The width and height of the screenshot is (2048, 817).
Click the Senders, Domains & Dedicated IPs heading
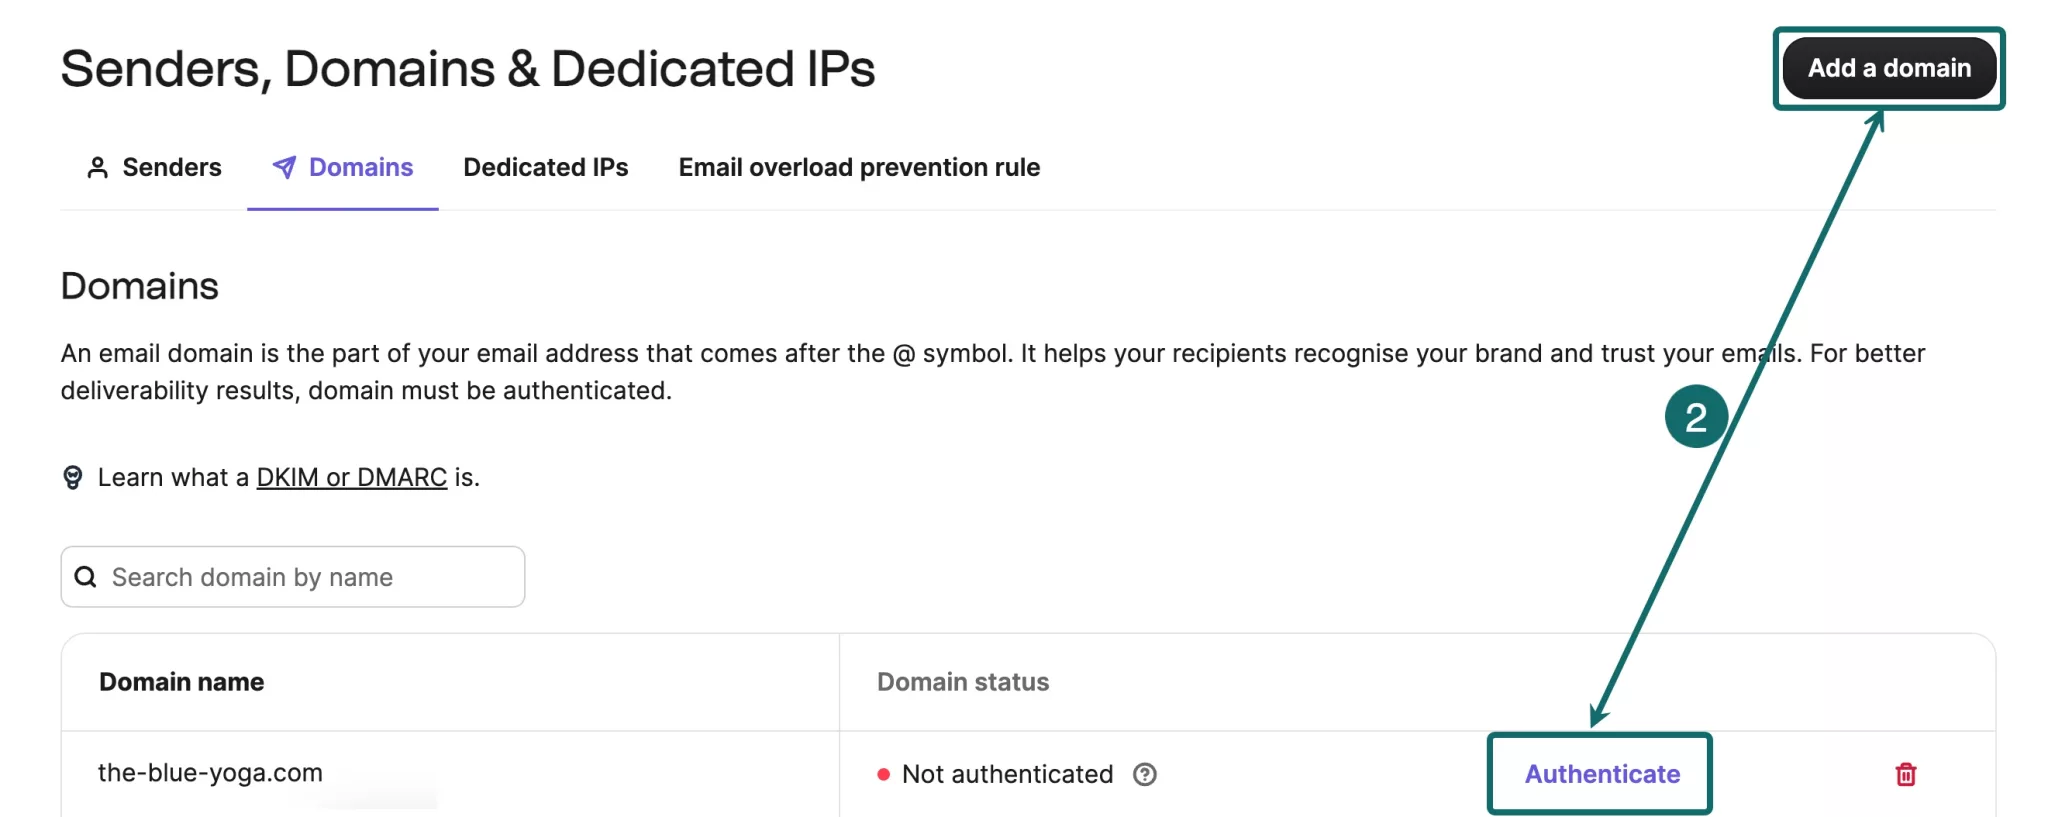467,69
